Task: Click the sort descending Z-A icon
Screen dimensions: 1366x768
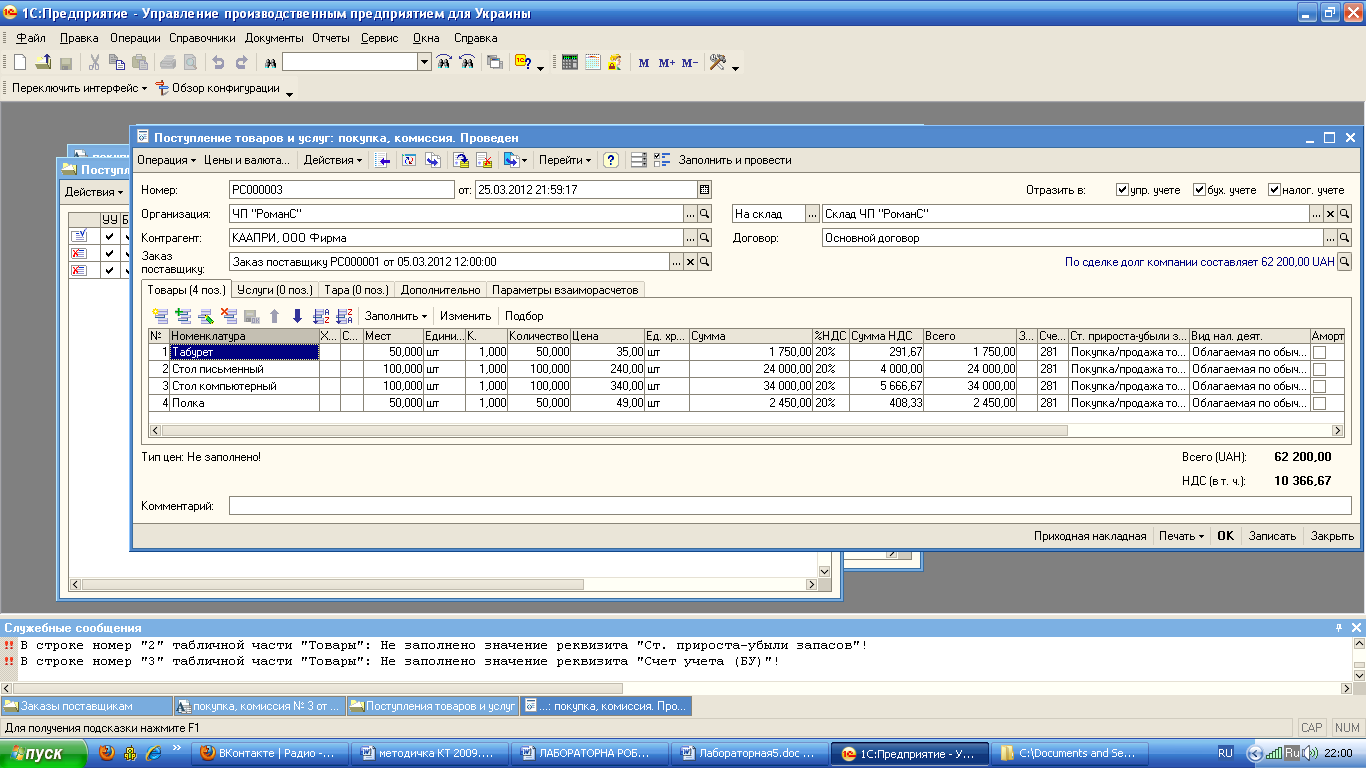Action: click(x=344, y=316)
